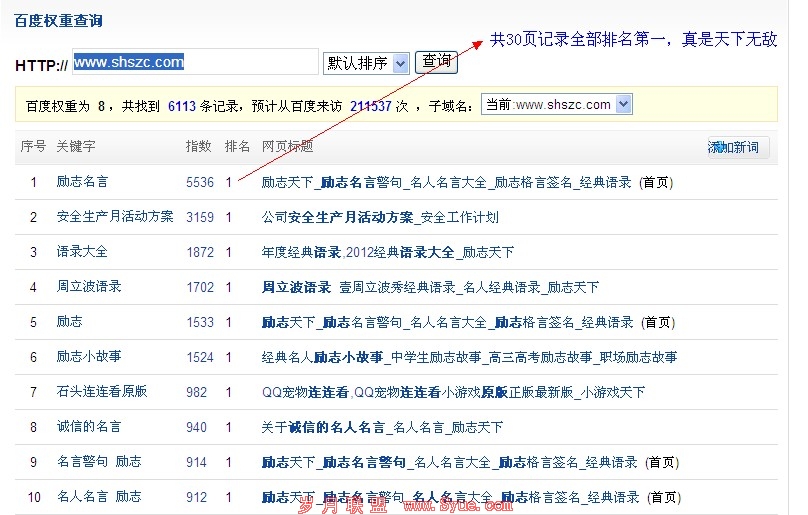Click the 网页标题 column header

click(x=287, y=146)
